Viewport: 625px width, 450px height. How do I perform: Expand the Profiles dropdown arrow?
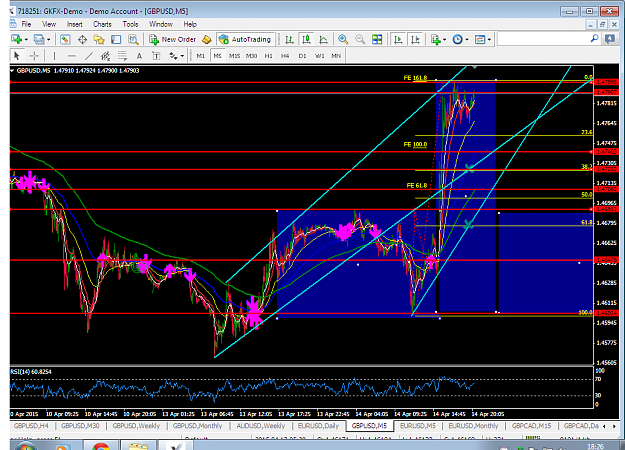(x=49, y=39)
